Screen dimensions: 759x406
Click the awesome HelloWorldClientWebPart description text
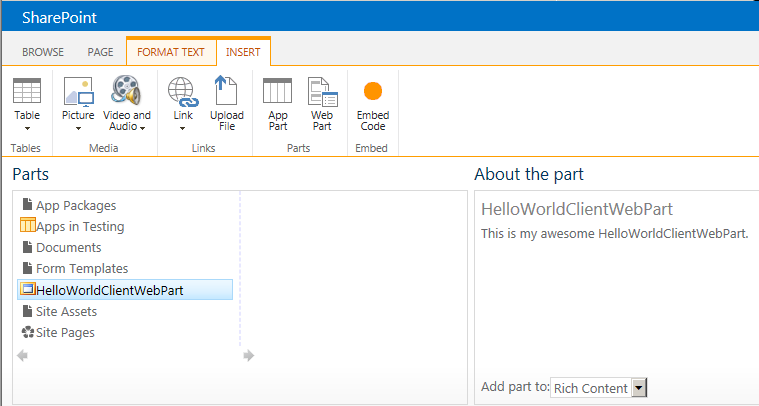pos(614,234)
